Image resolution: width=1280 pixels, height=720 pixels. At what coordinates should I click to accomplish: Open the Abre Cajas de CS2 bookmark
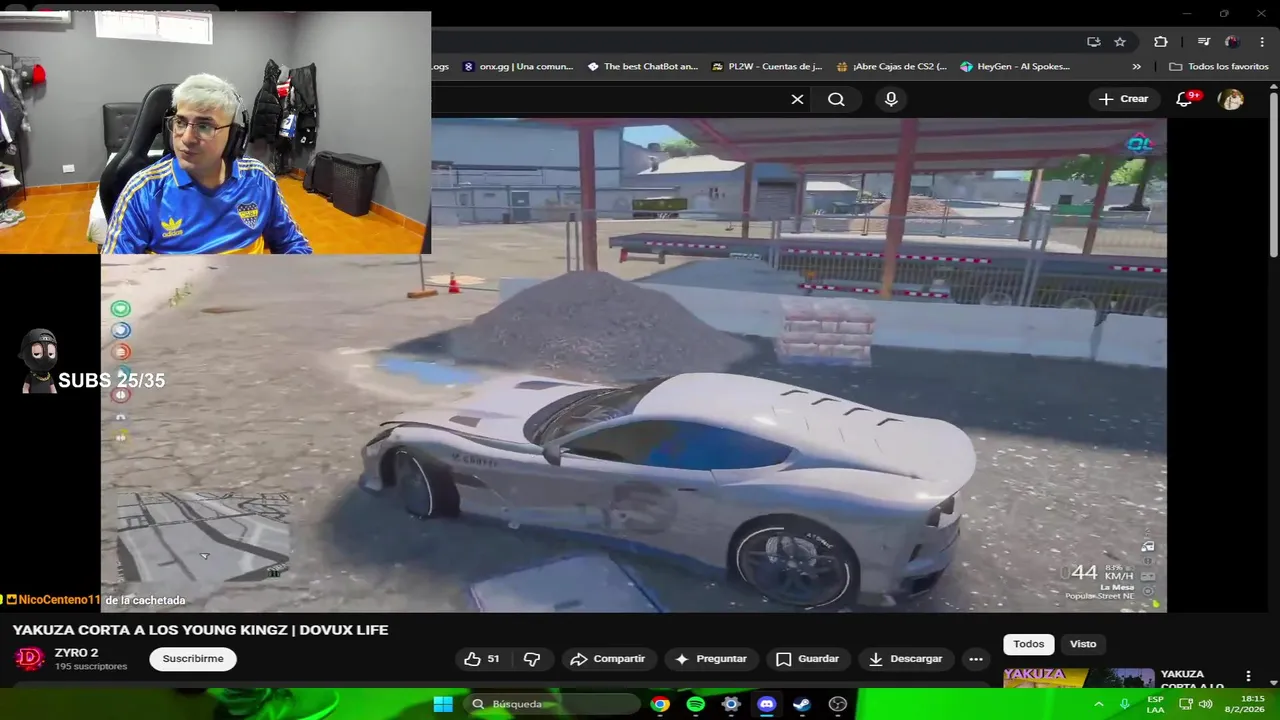coord(892,67)
